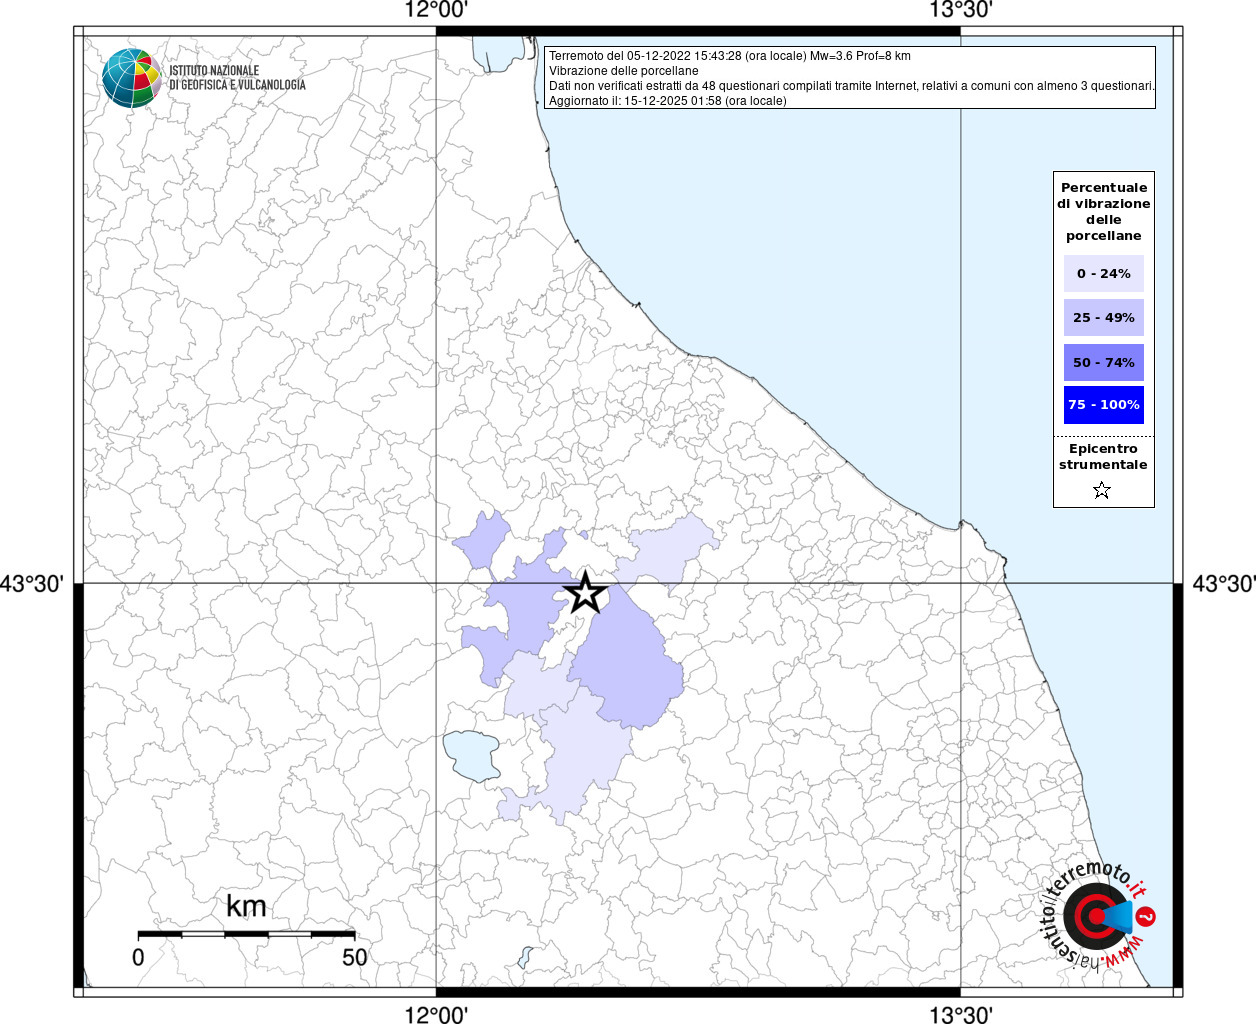This screenshot has height=1024, width=1256.
Task: Click the small lake near bottom of map
Action: (526, 957)
